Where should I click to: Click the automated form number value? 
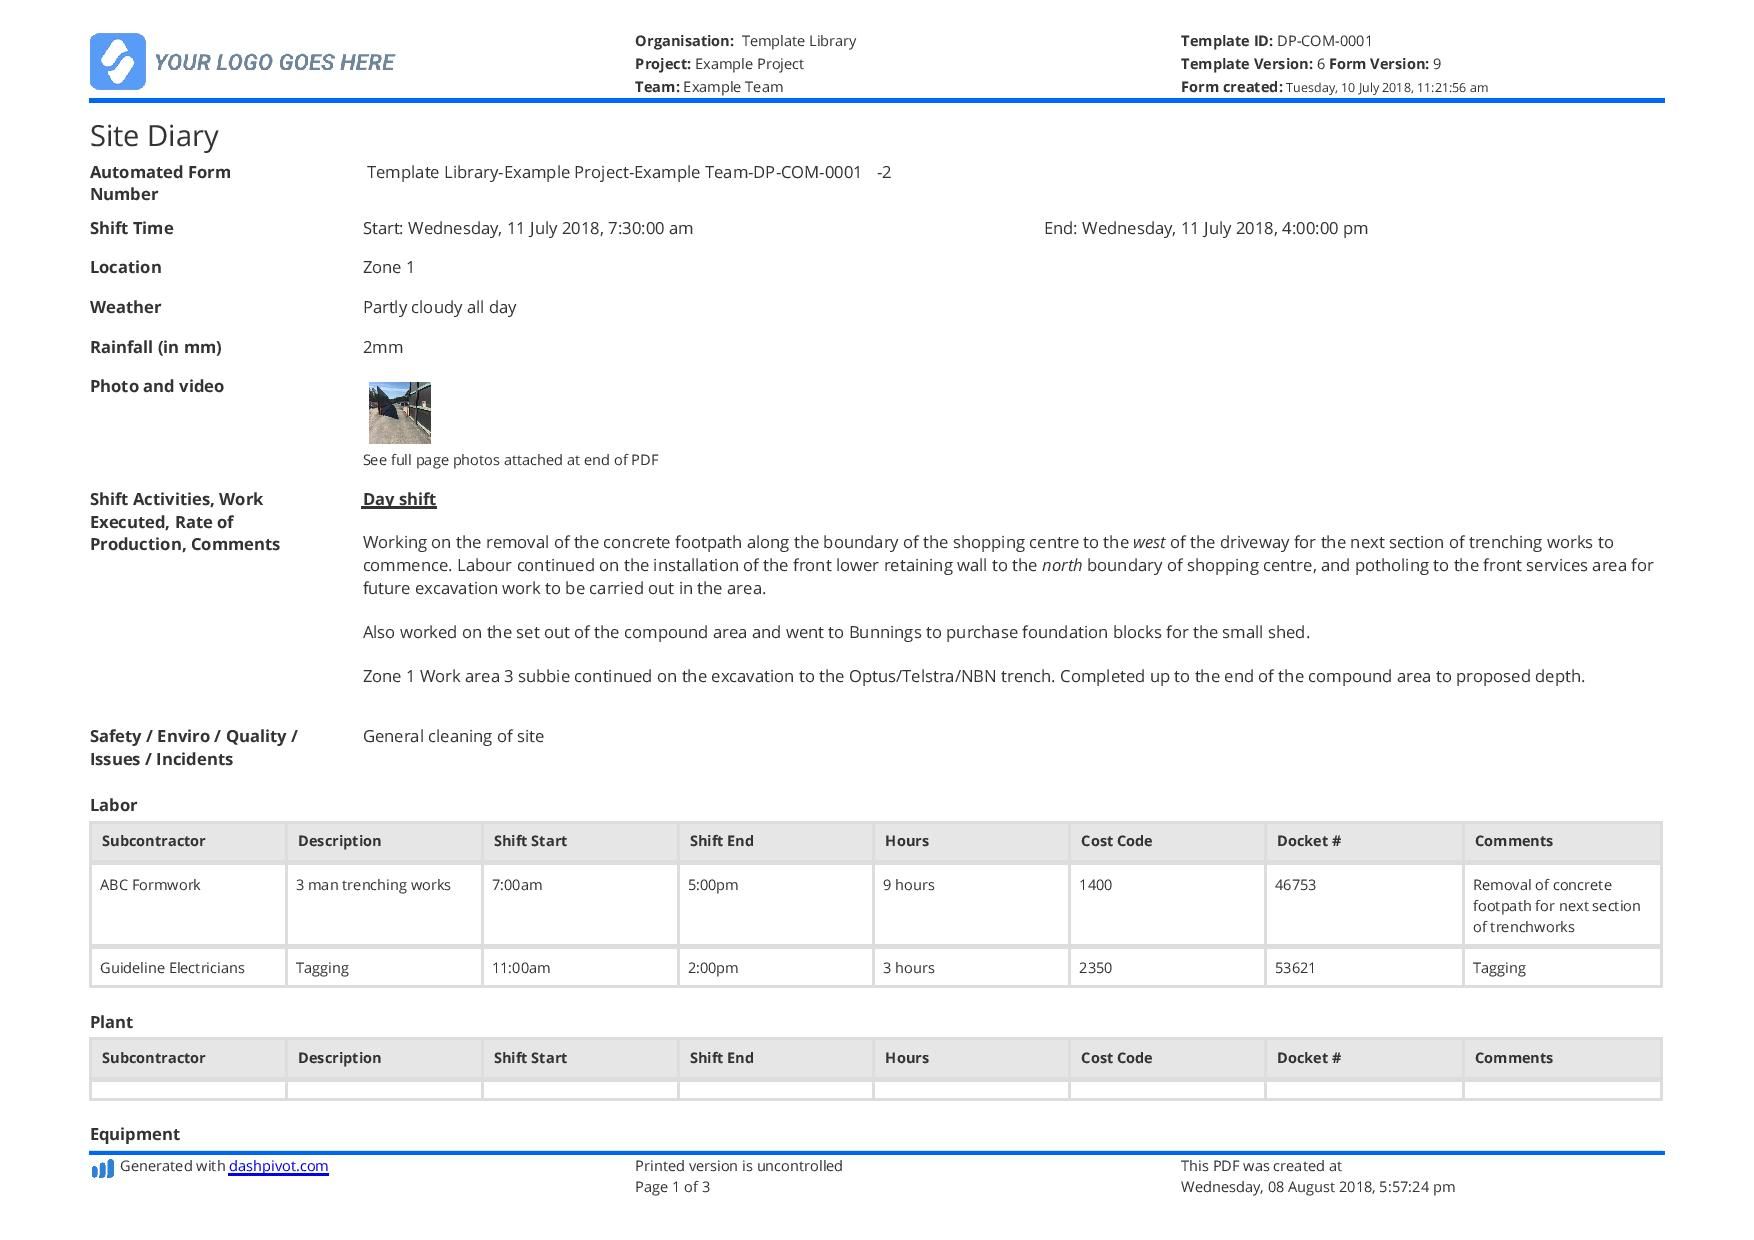click(629, 172)
